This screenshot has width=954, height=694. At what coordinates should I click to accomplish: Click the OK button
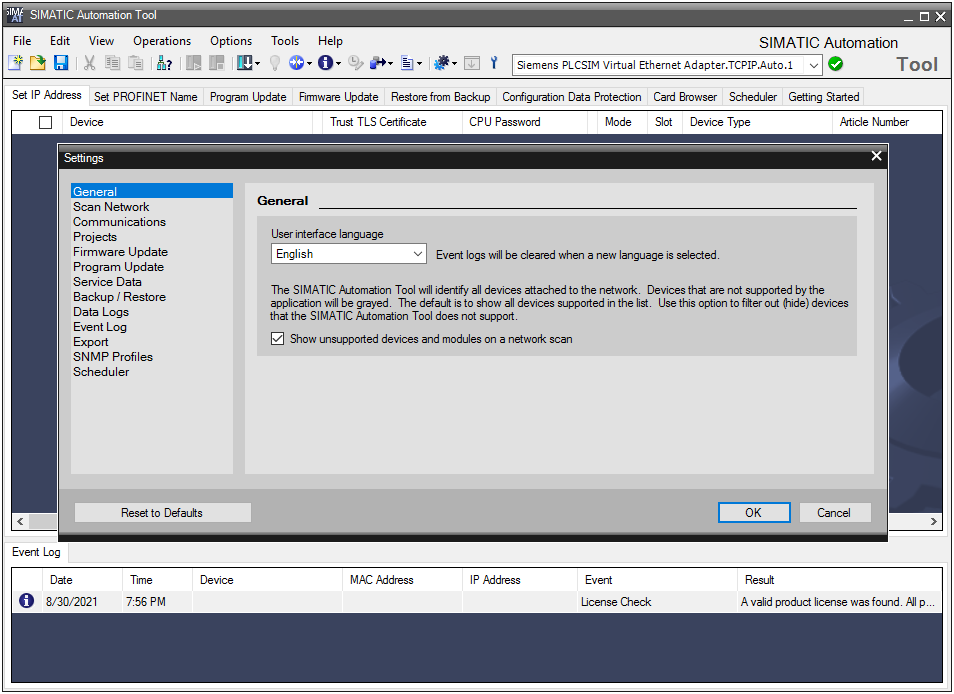[754, 512]
